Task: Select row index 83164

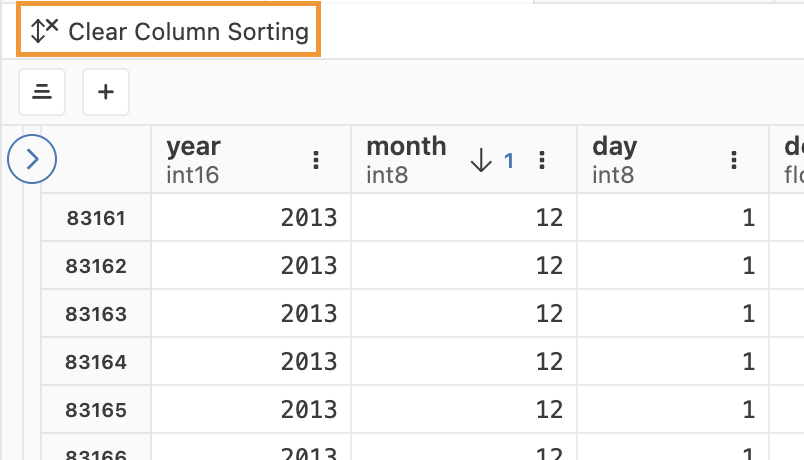Action: tap(96, 362)
